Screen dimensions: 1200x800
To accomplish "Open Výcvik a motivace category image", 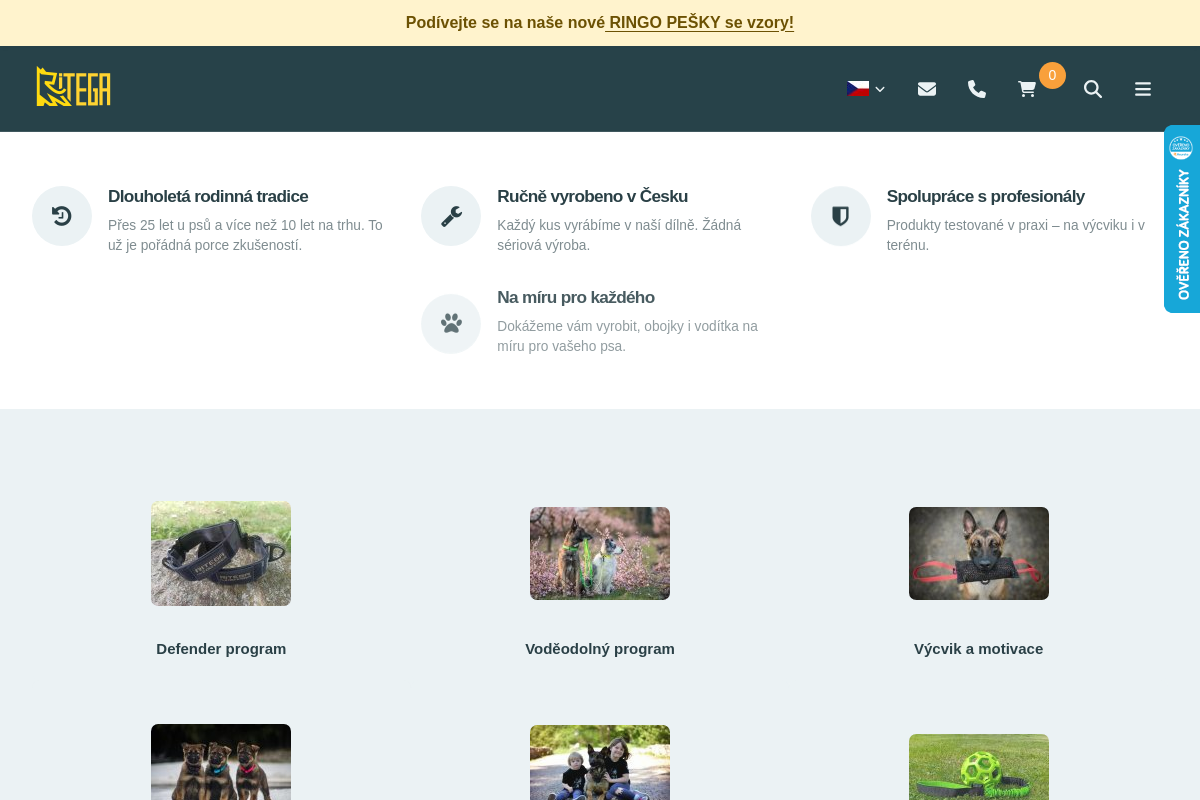I will click(x=979, y=553).
